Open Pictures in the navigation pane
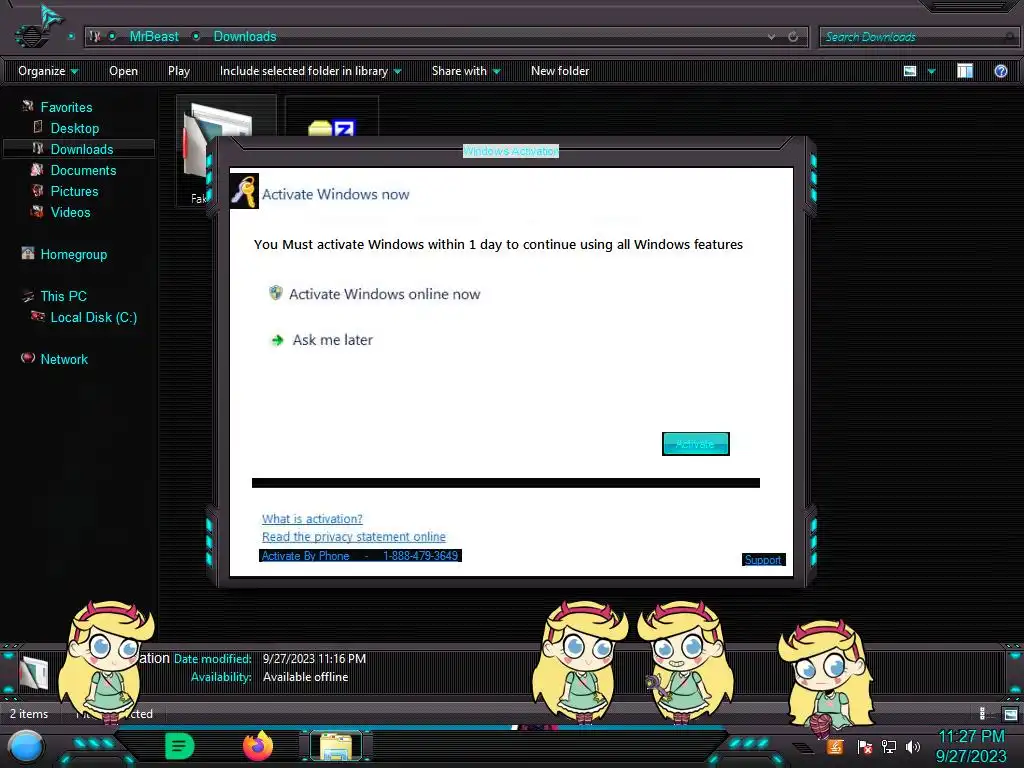The width and height of the screenshot is (1024, 768). pyautogui.click(x=74, y=191)
